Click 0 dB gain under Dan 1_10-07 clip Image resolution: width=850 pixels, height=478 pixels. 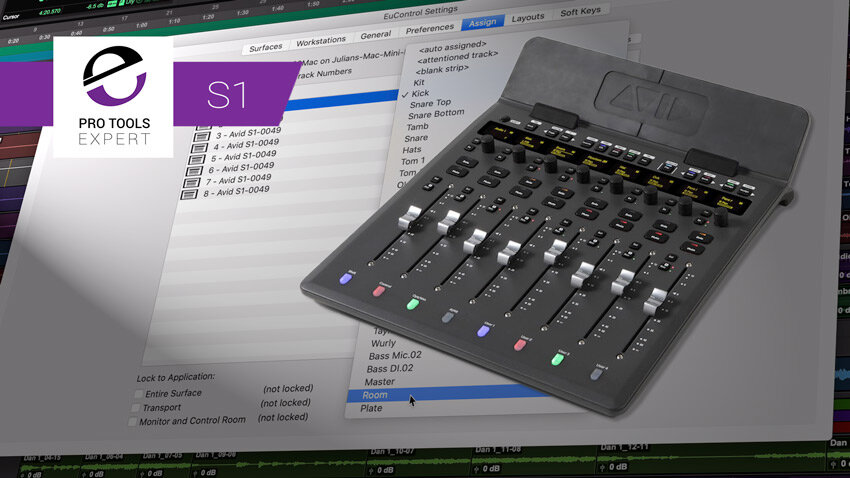(x=384, y=470)
